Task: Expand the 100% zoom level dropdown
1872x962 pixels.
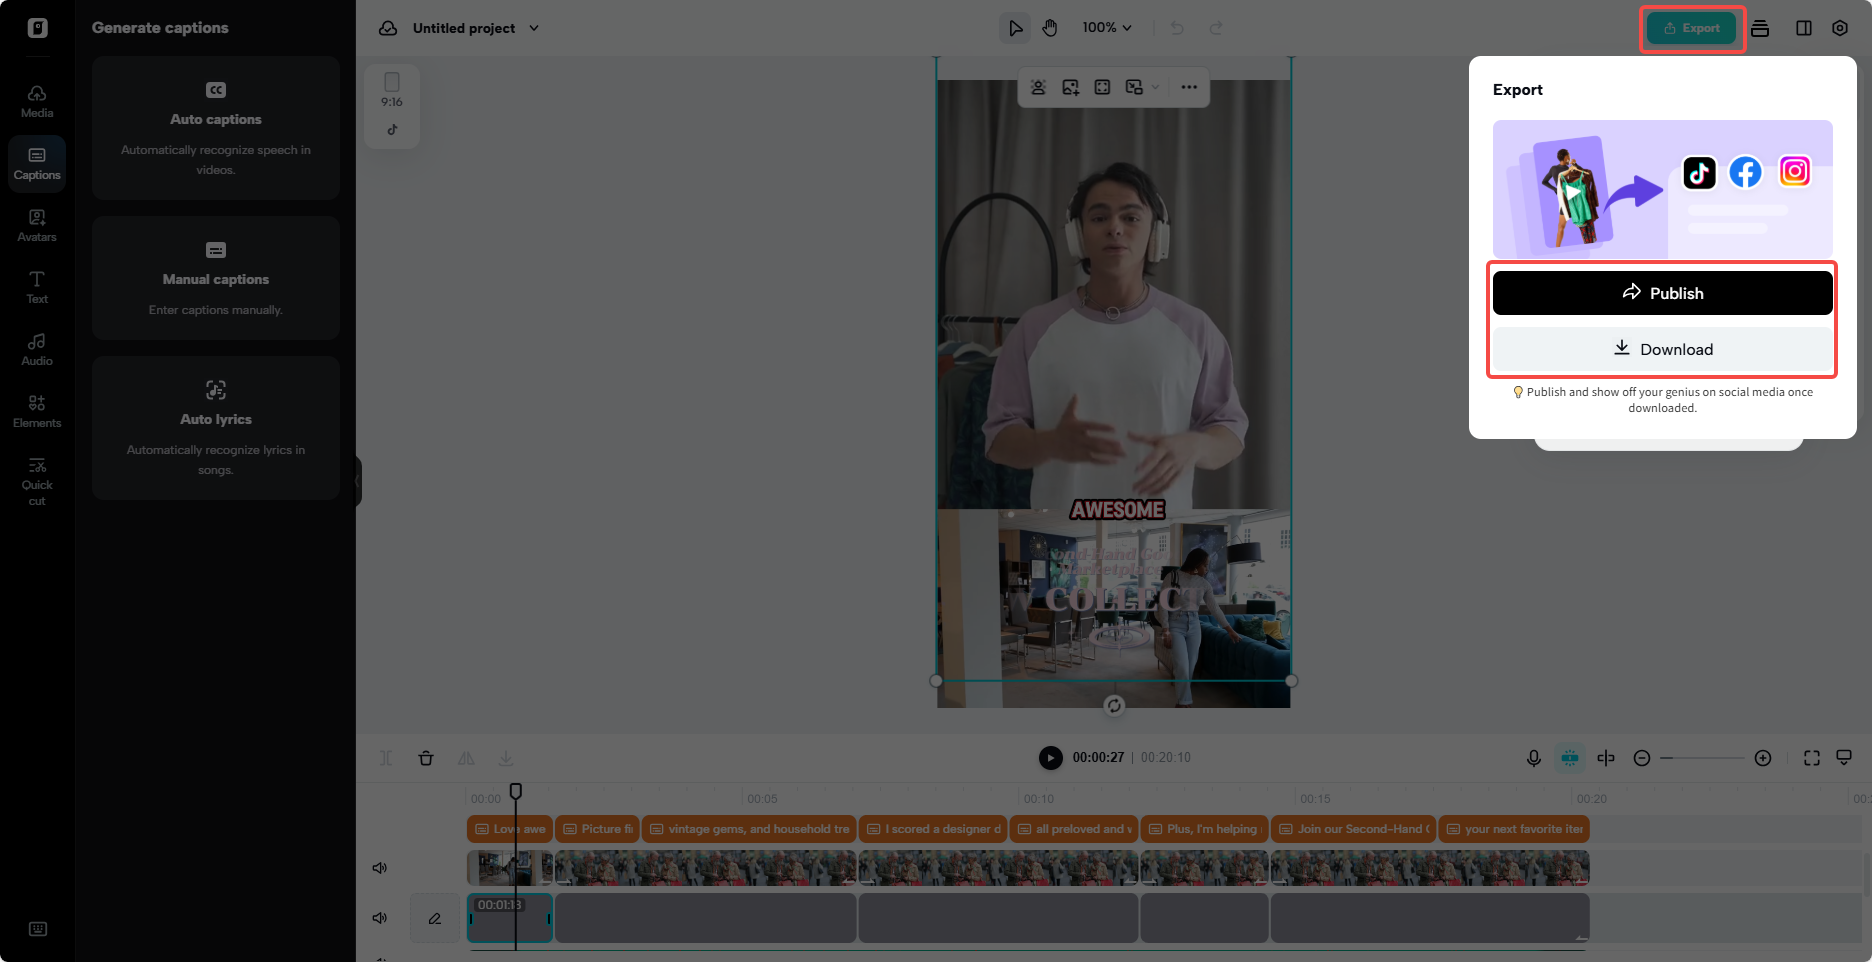Action: coord(1106,28)
